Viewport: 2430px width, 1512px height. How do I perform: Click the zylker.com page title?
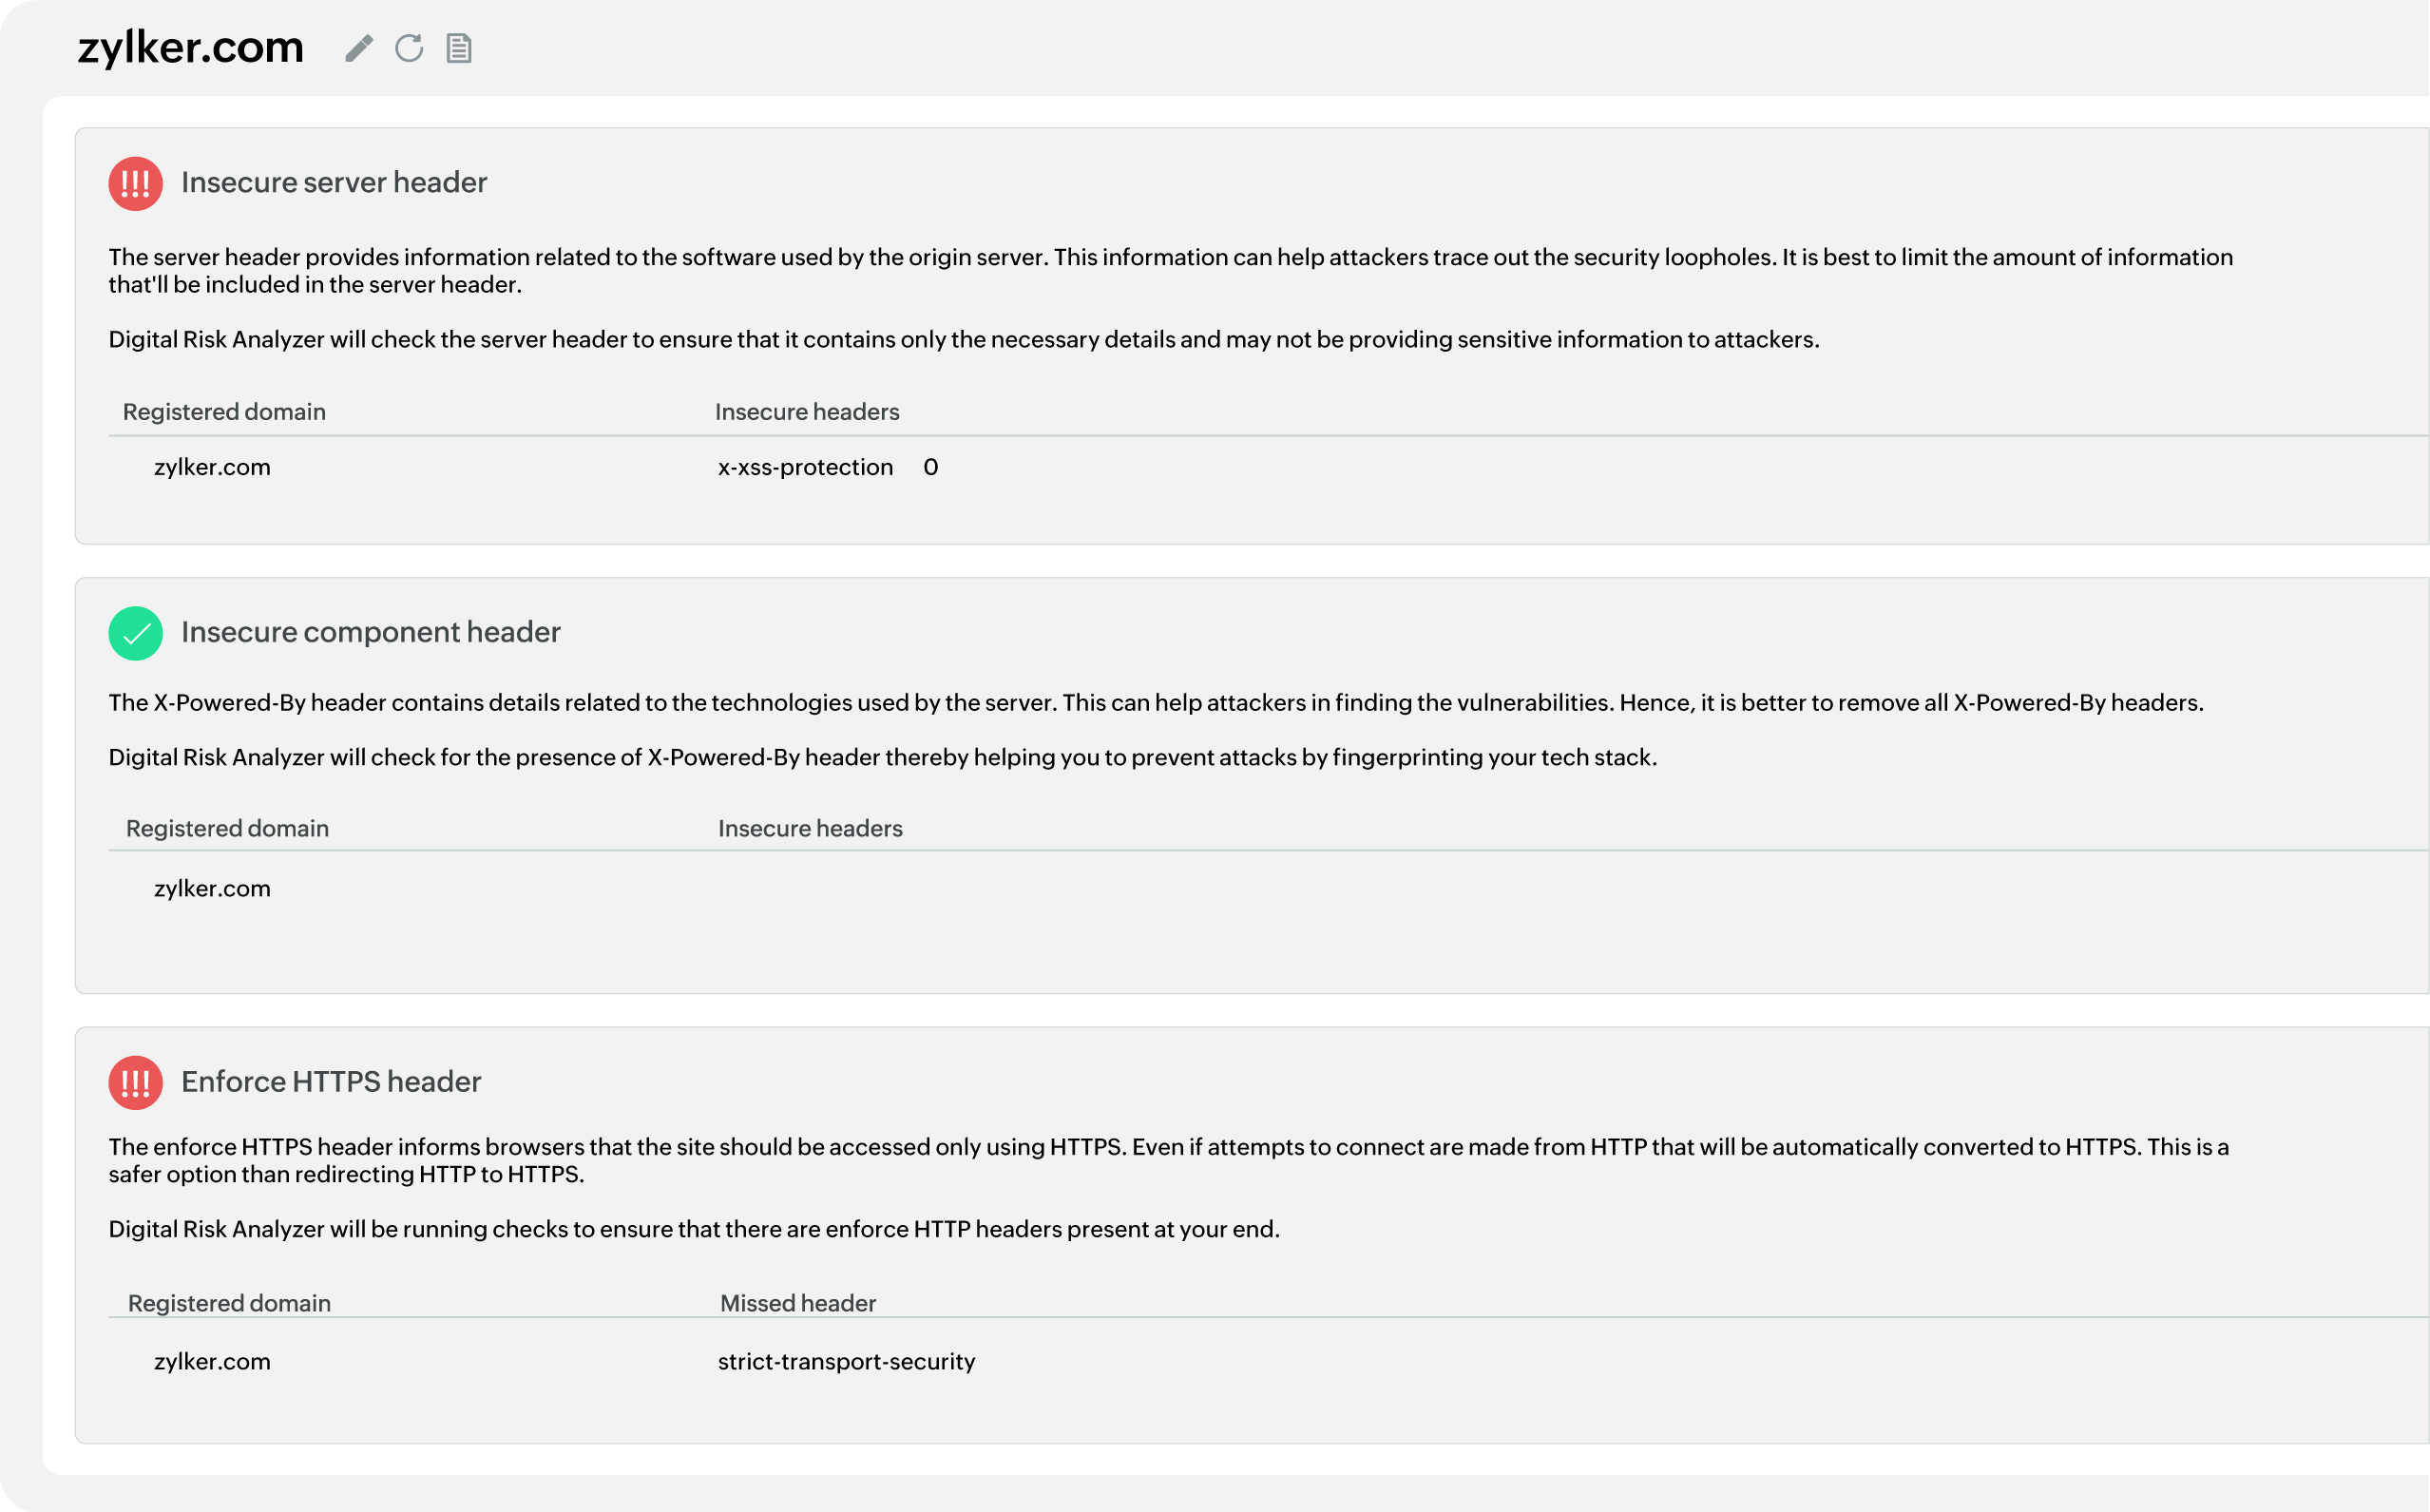pos(191,47)
